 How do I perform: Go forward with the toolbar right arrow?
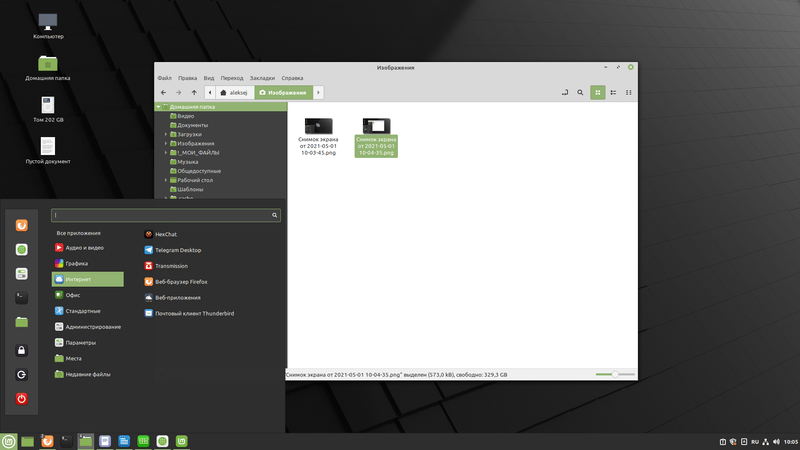179,92
